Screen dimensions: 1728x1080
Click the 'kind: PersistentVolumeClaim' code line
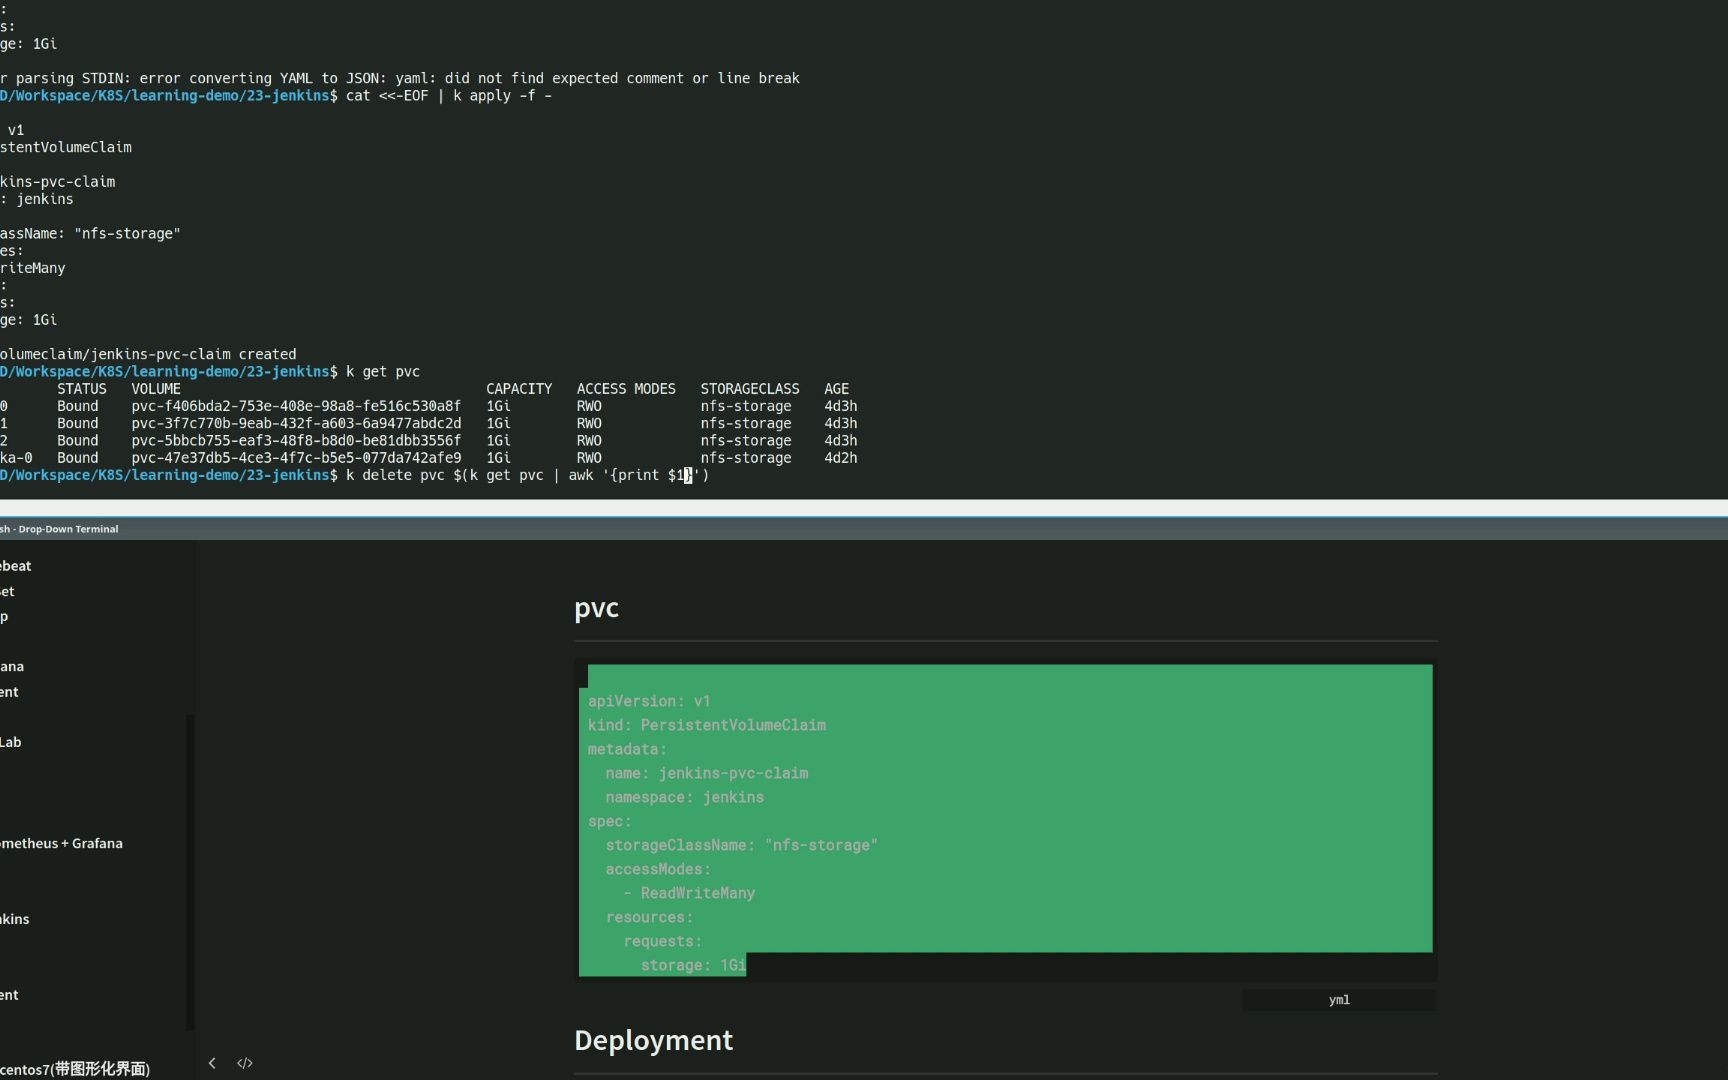tap(706, 725)
